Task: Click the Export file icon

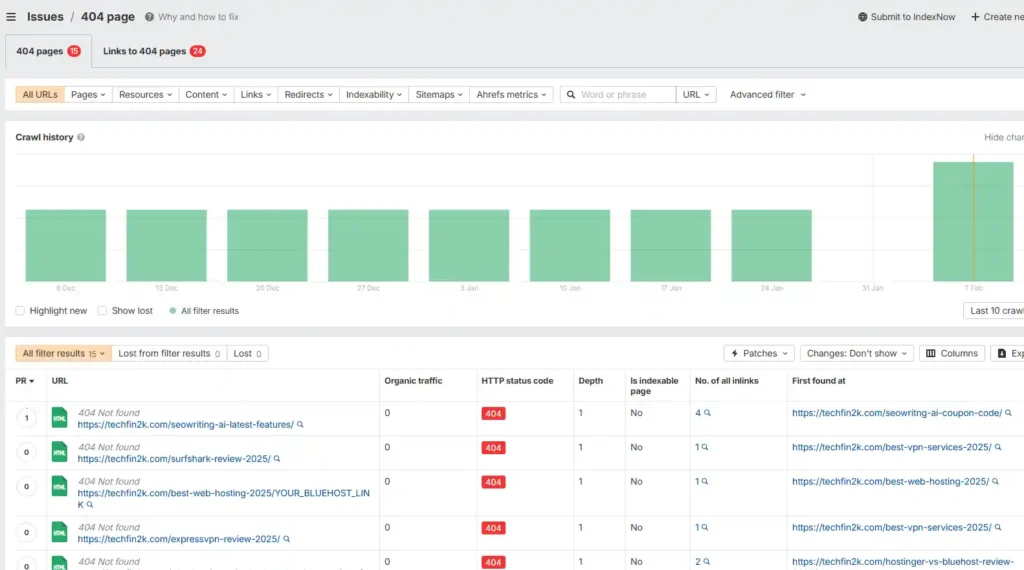Action: pos(1002,353)
